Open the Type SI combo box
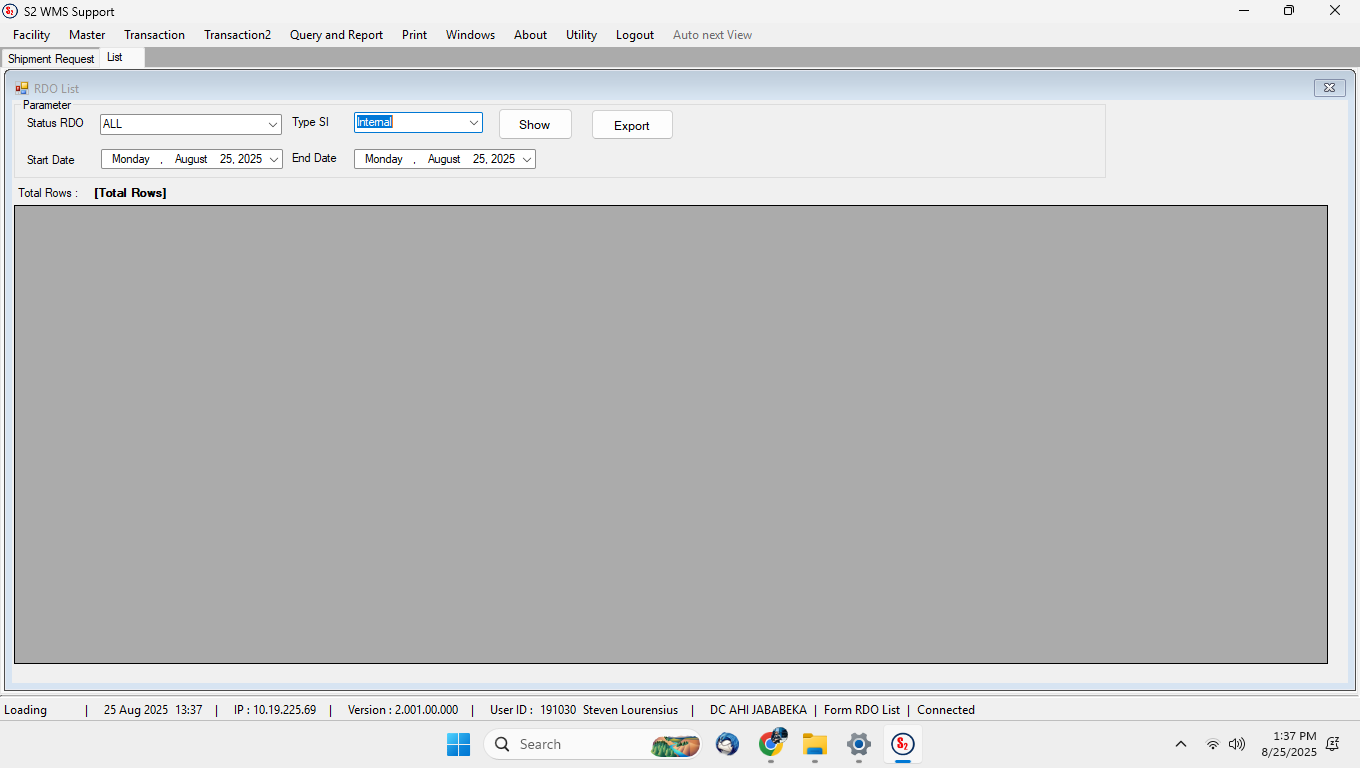The width and height of the screenshot is (1360, 768). [x=474, y=123]
